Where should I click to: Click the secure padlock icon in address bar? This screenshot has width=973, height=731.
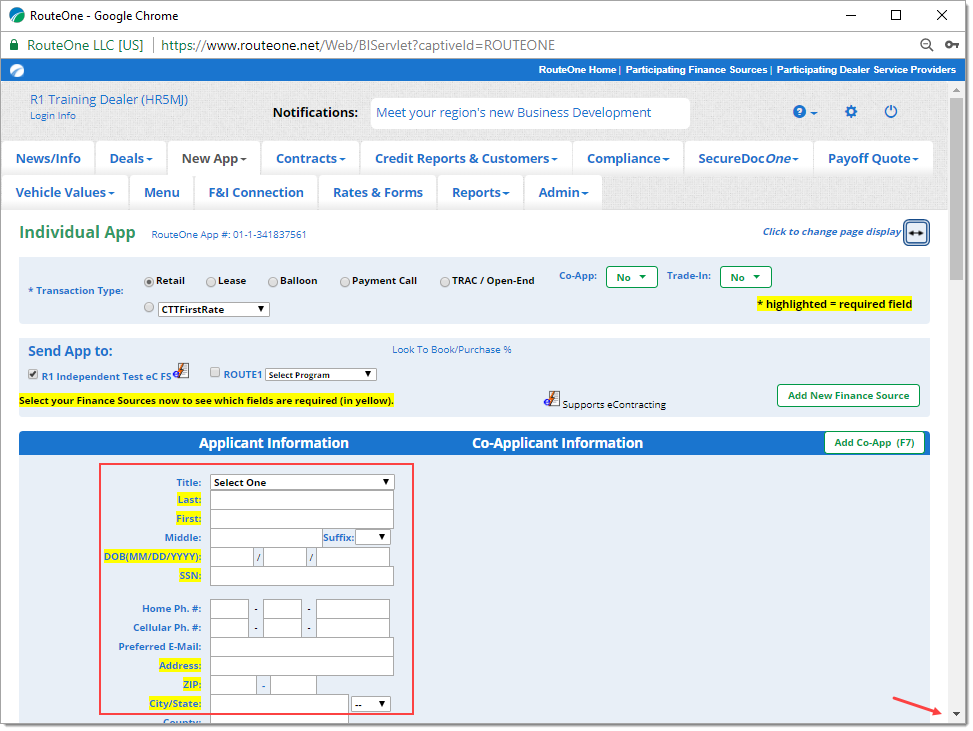pyautogui.click(x=14, y=45)
